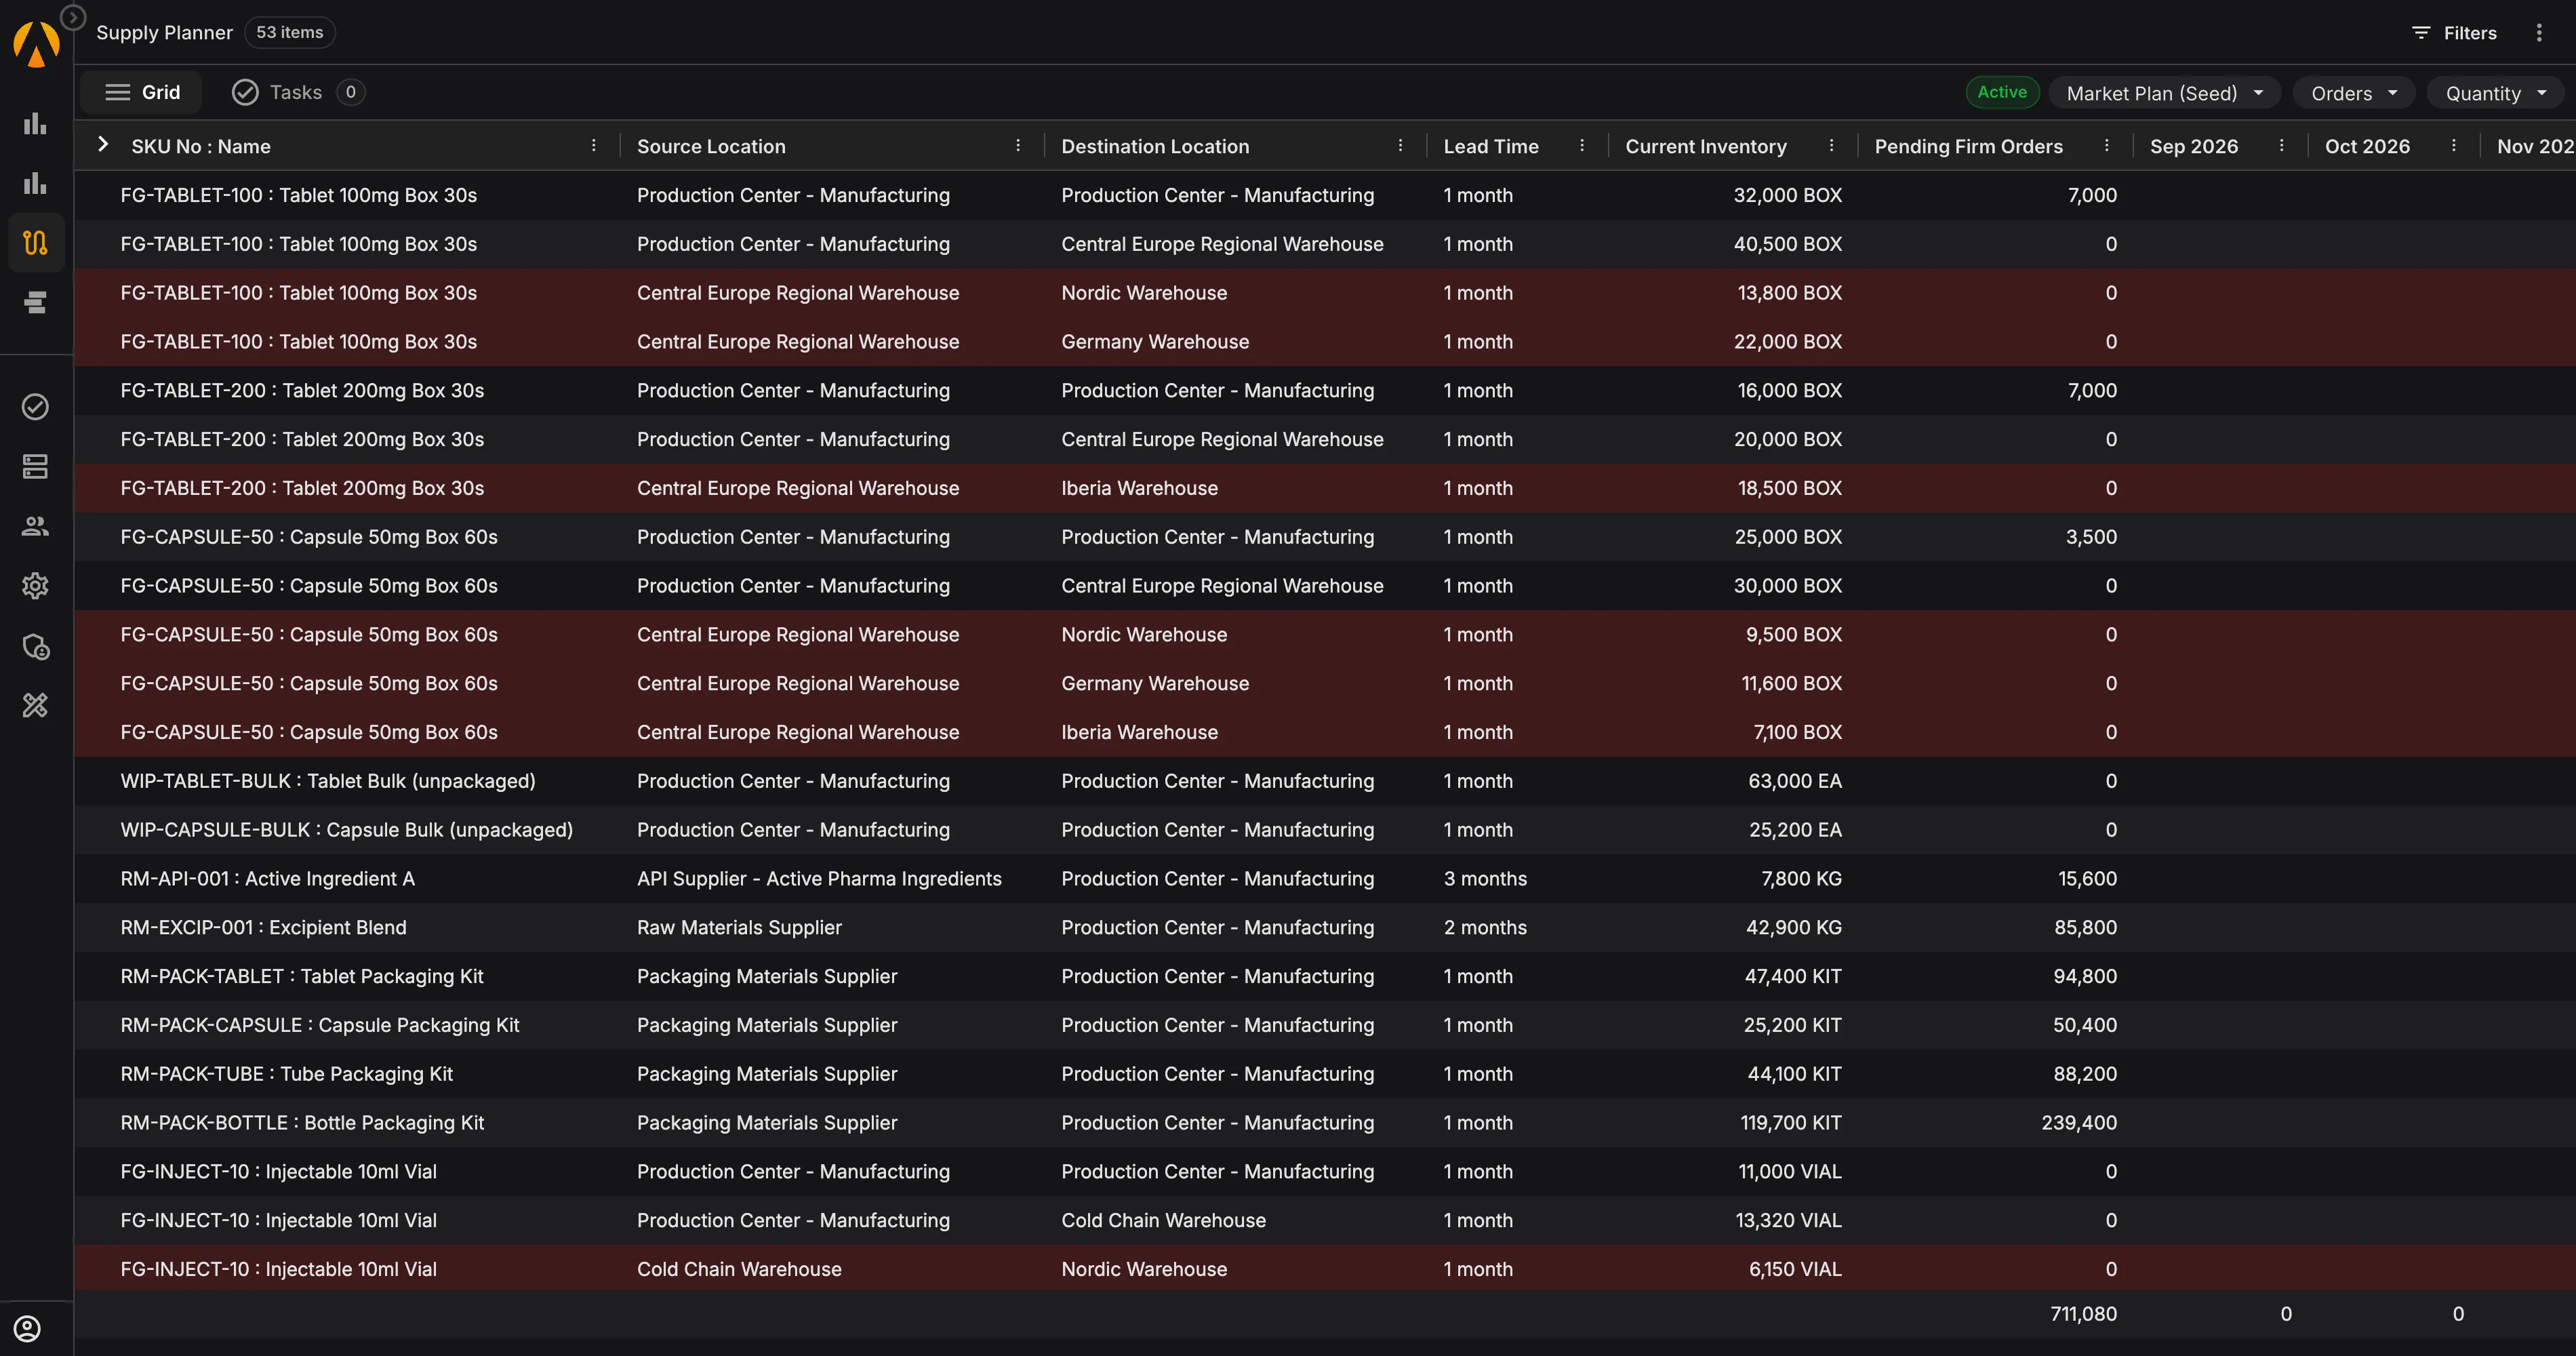Select RM-EXCIP-001 : Excipient Blend row
Viewport: 2576px width, 1356px height.
pos(1325,927)
